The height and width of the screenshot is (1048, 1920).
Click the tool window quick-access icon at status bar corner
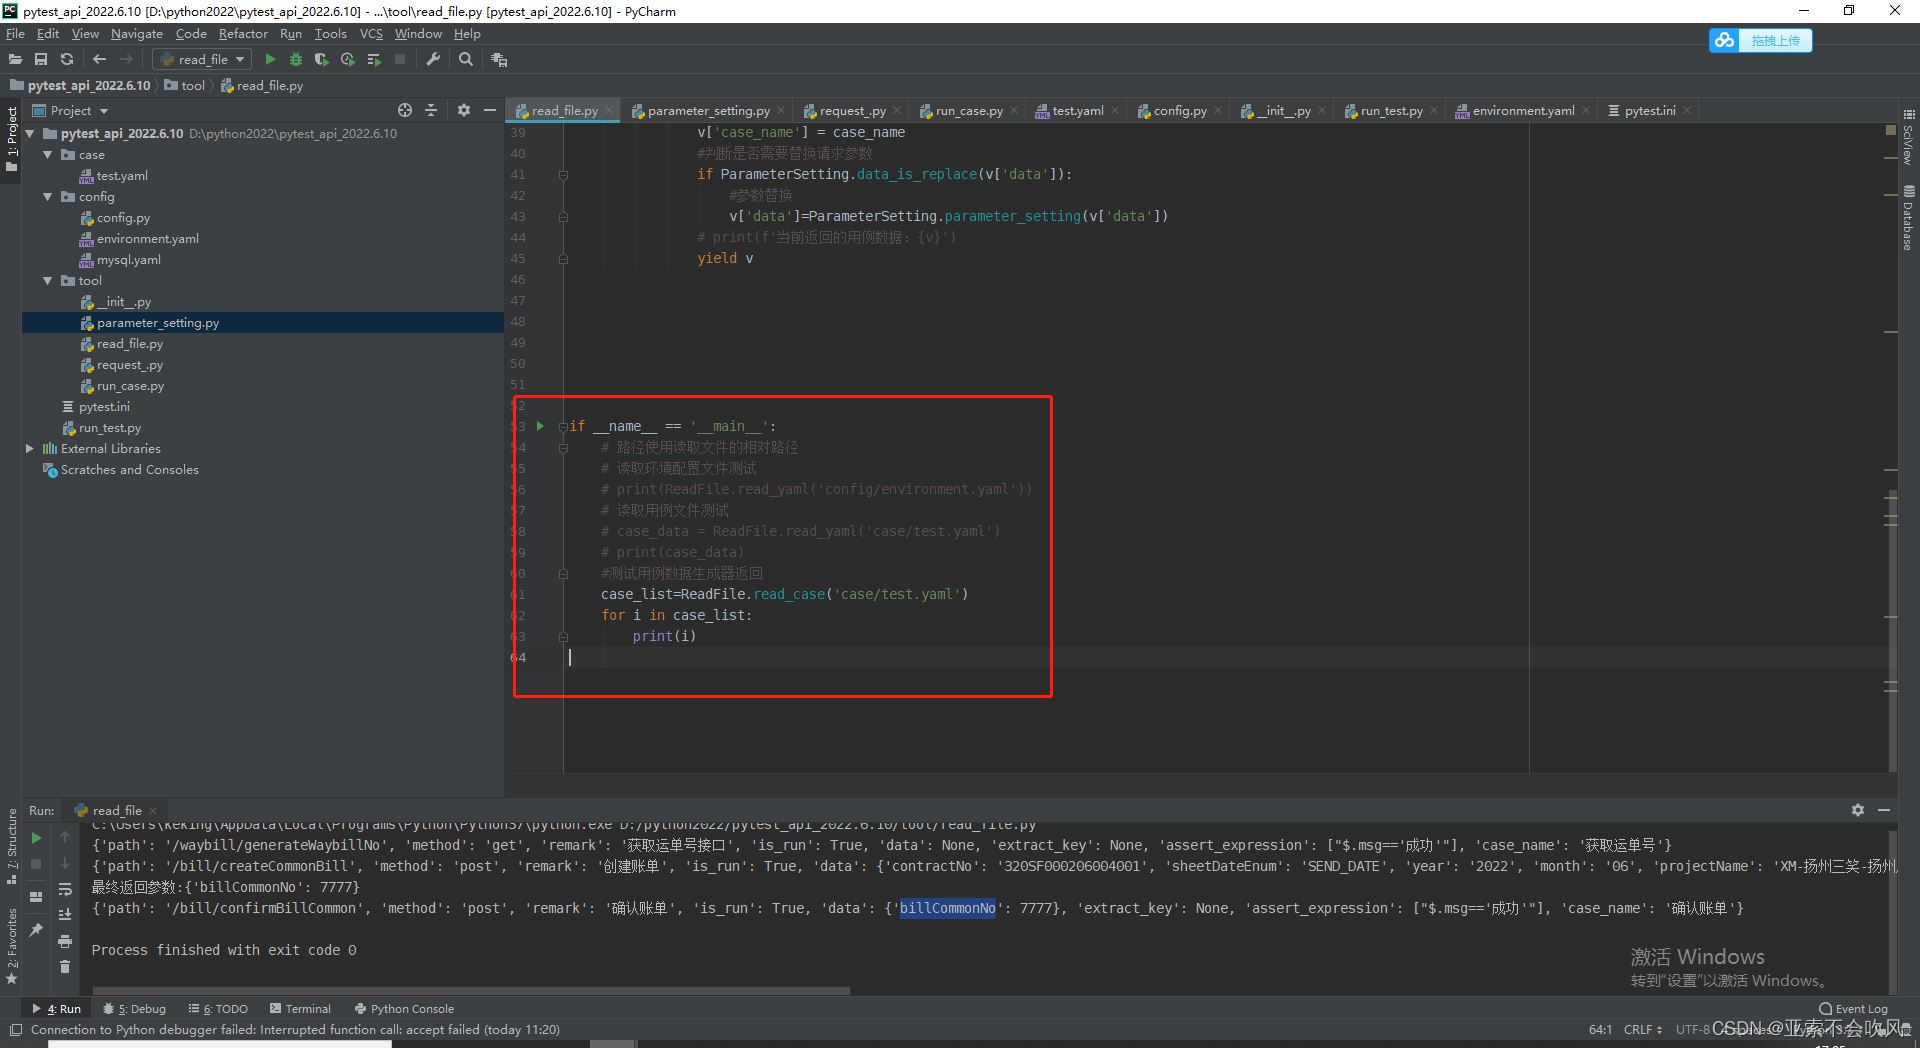pos(15,1030)
